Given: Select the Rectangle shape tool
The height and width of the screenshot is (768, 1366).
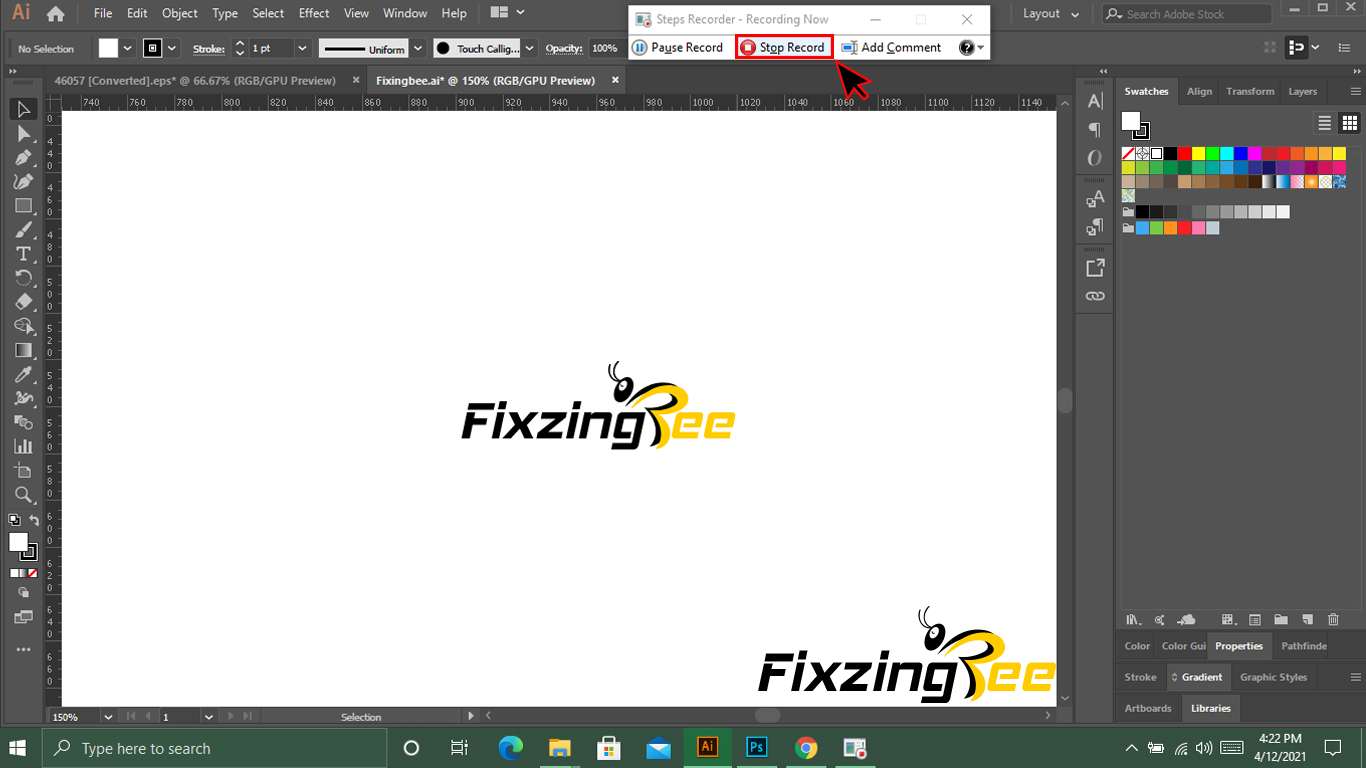Looking at the screenshot, I should pyautogui.click(x=24, y=206).
